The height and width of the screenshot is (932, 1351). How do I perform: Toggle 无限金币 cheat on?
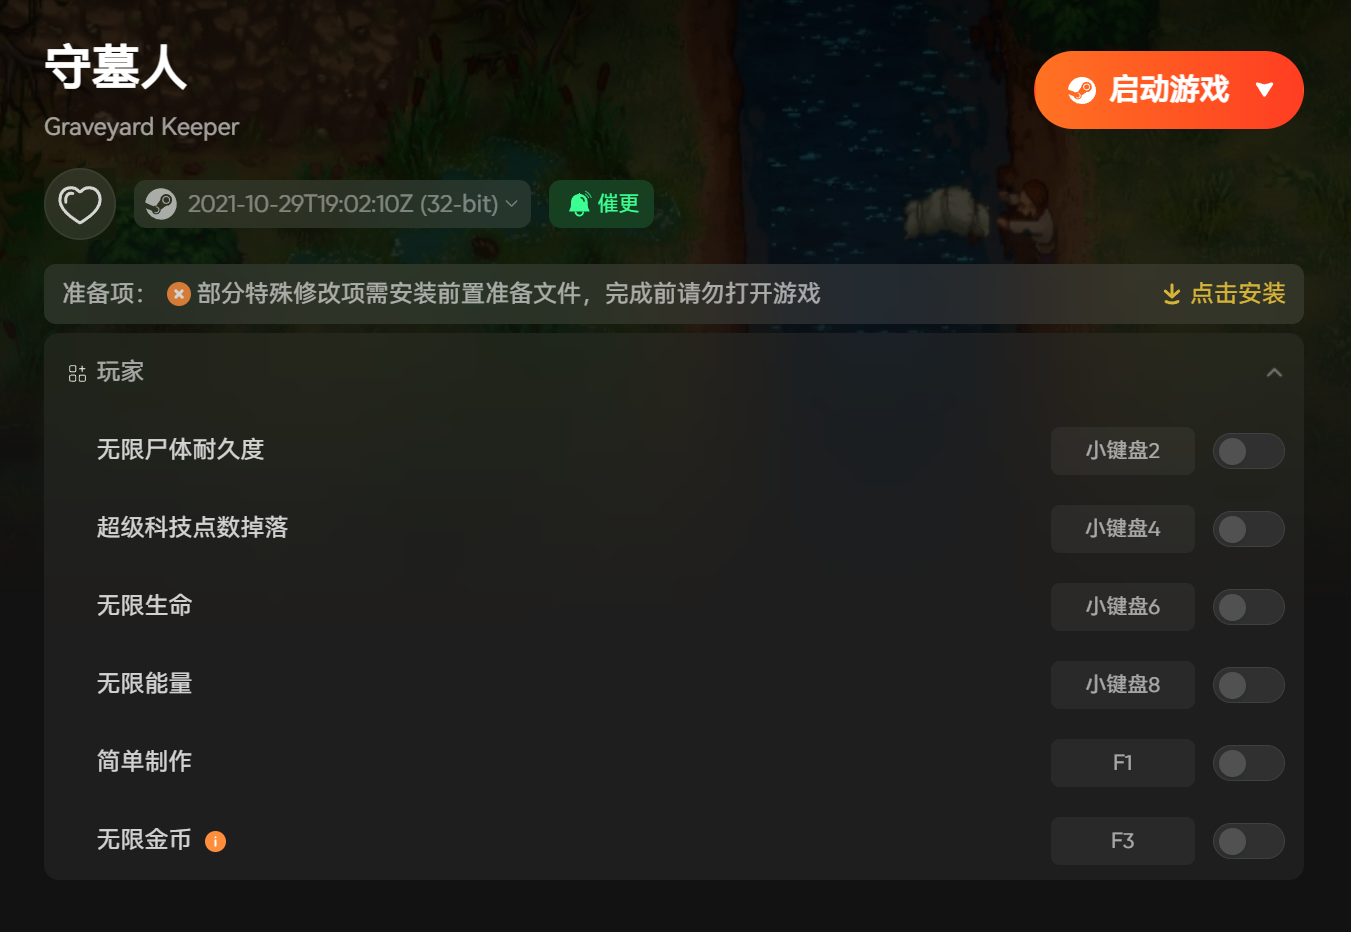(x=1248, y=841)
